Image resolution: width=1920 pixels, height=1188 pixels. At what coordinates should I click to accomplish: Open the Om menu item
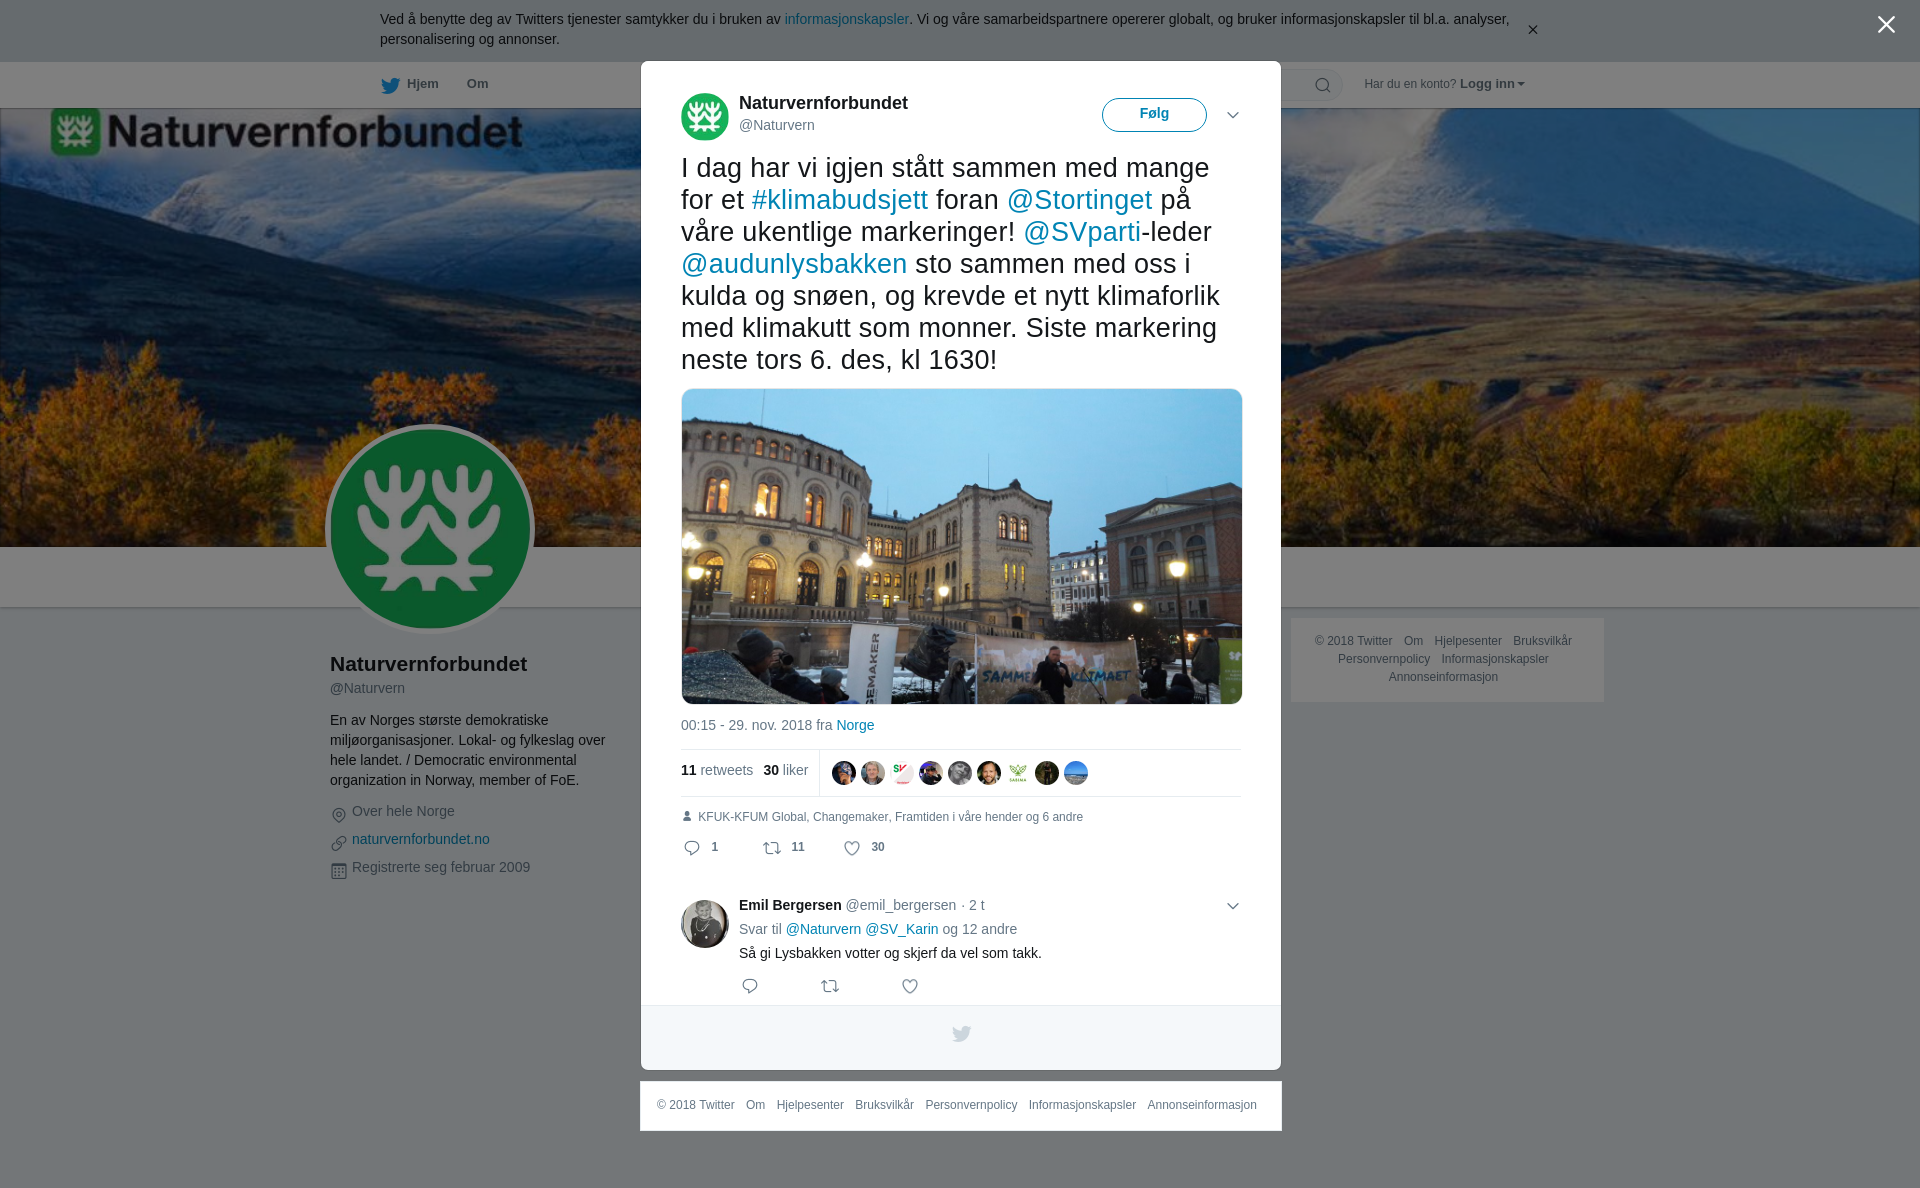[477, 84]
